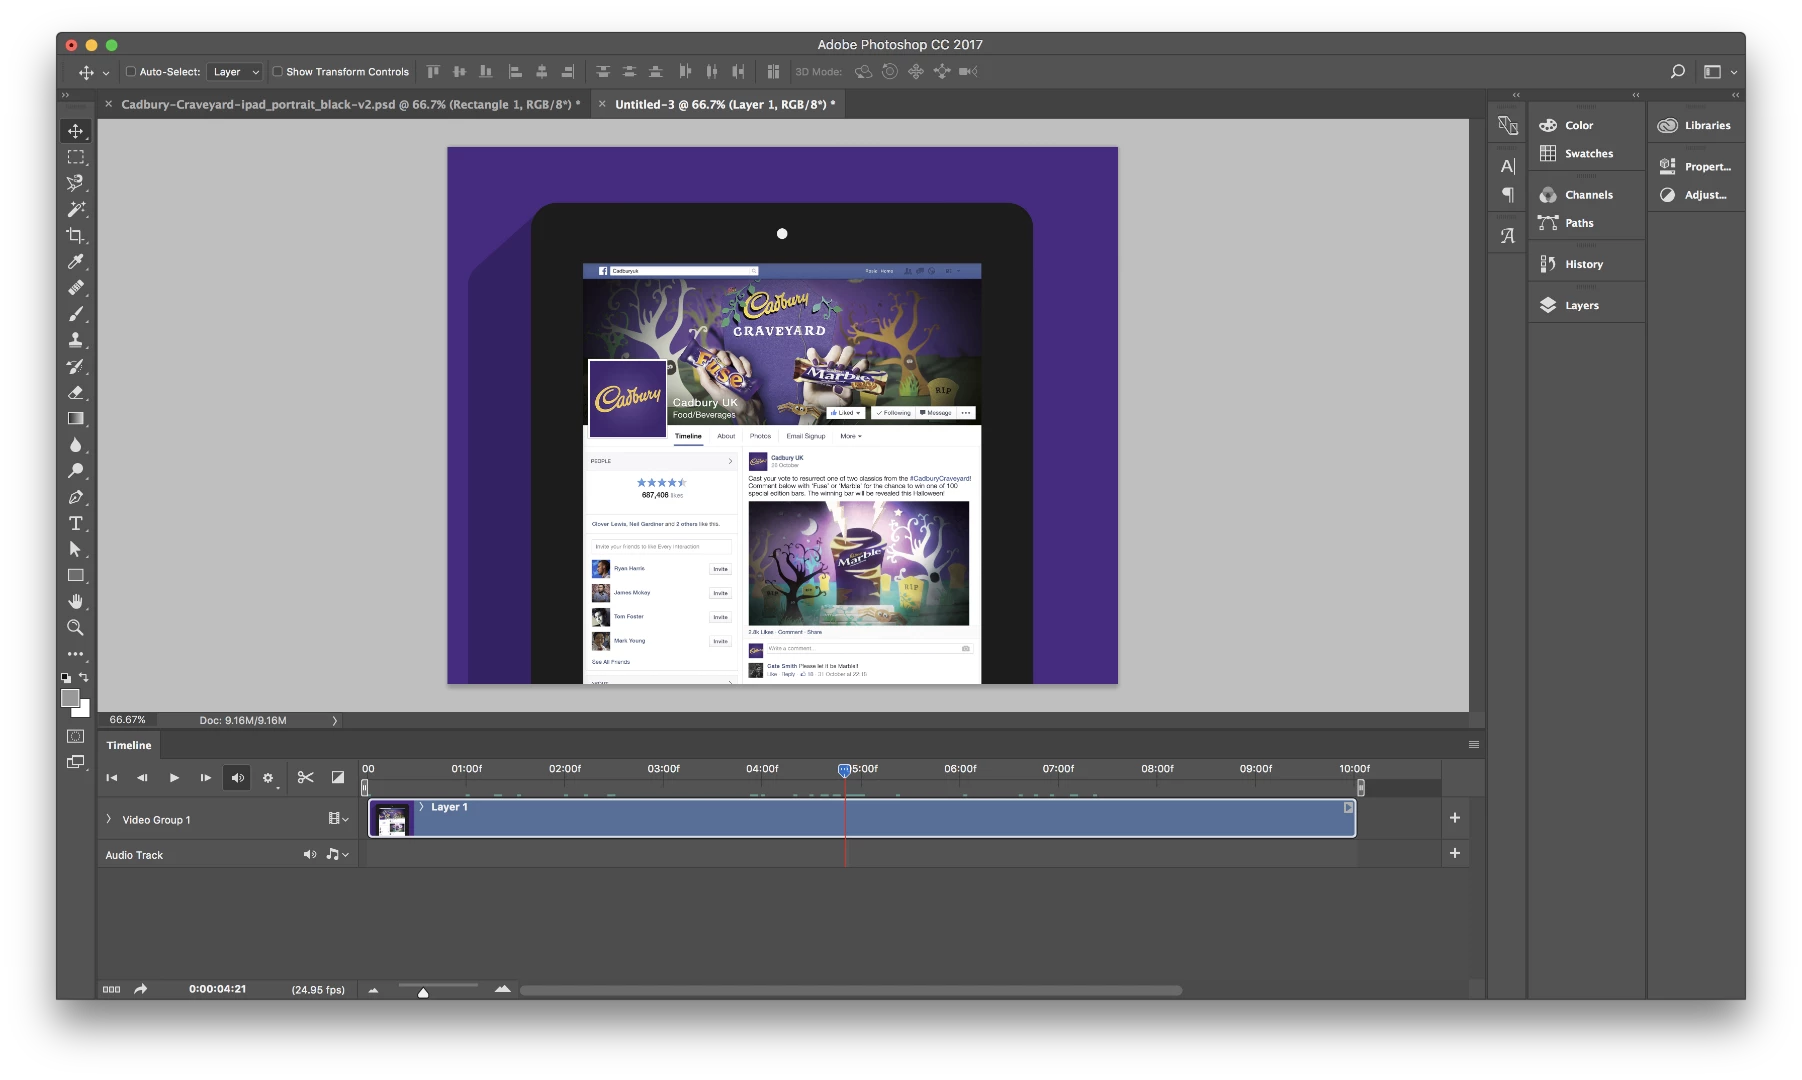Open the Search icon in options bar

click(x=1678, y=71)
